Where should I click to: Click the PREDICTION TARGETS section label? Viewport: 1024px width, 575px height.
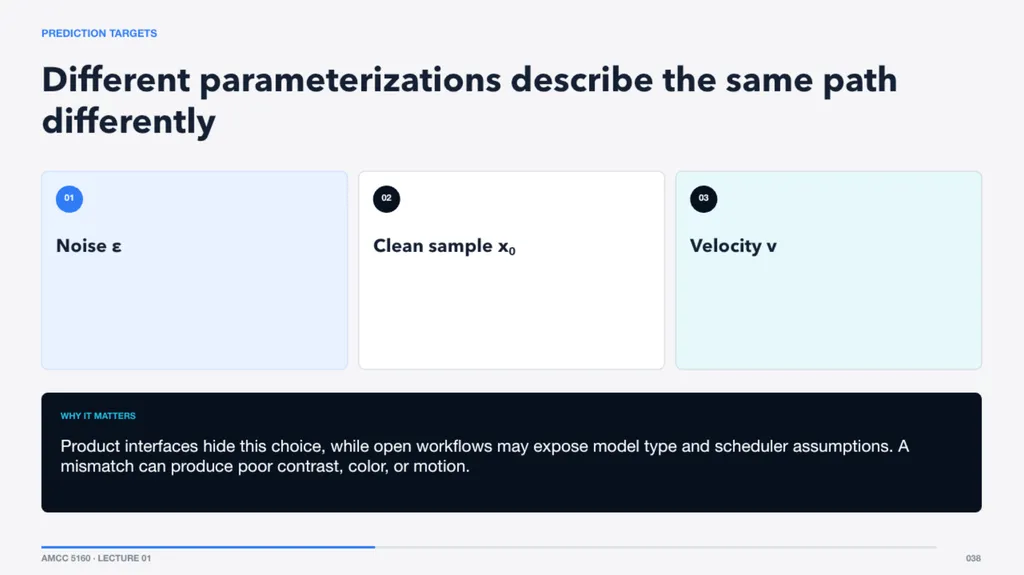pyautogui.click(x=99, y=33)
